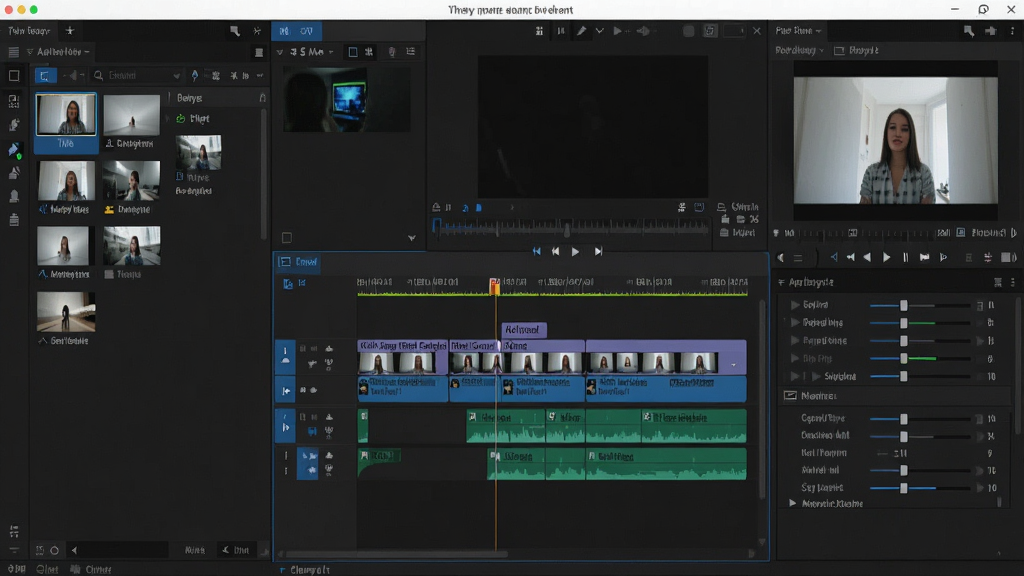The width and height of the screenshot is (1024, 576).
Task: Open the right panel's title dropdown
Action: tap(797, 31)
